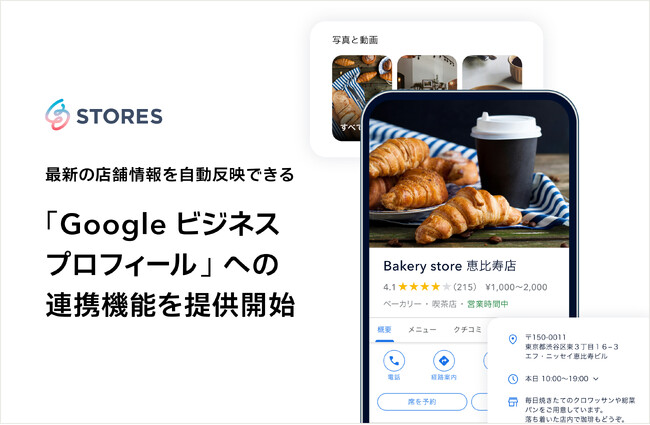The image size is (650, 425).
Task: Click the 席を予約 button
Action: (422, 401)
